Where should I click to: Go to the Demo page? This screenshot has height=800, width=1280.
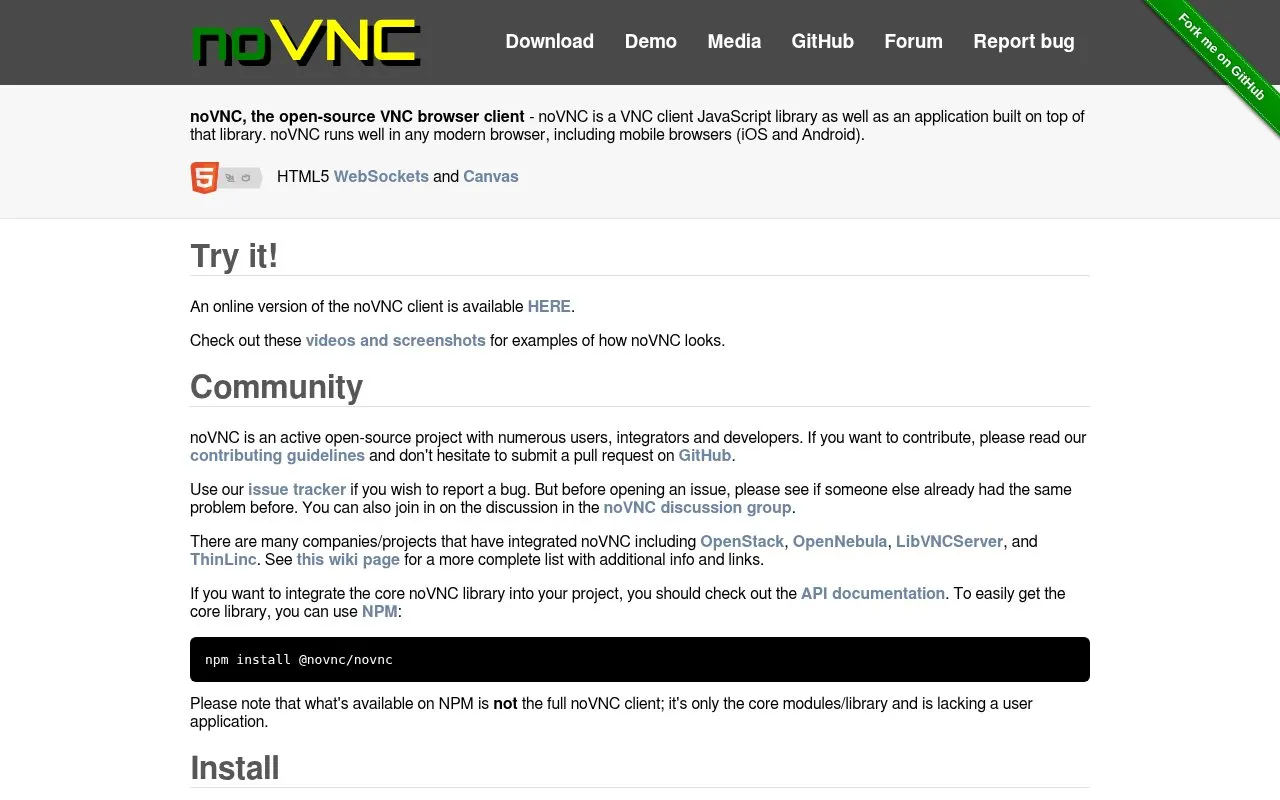pos(651,41)
